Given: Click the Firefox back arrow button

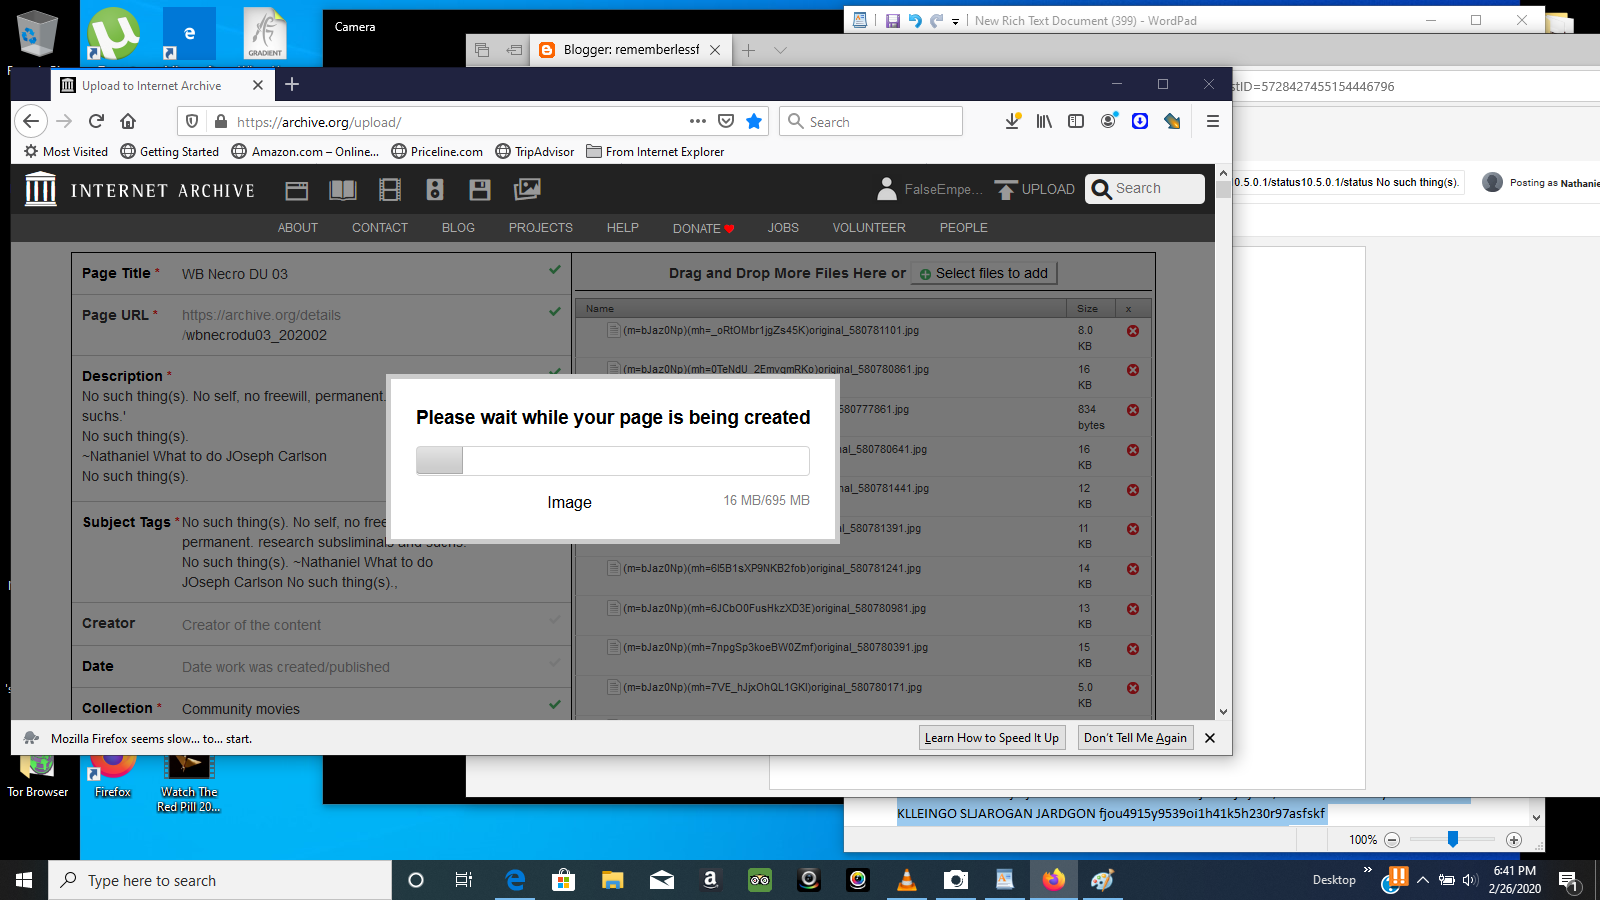Looking at the screenshot, I should click(31, 121).
